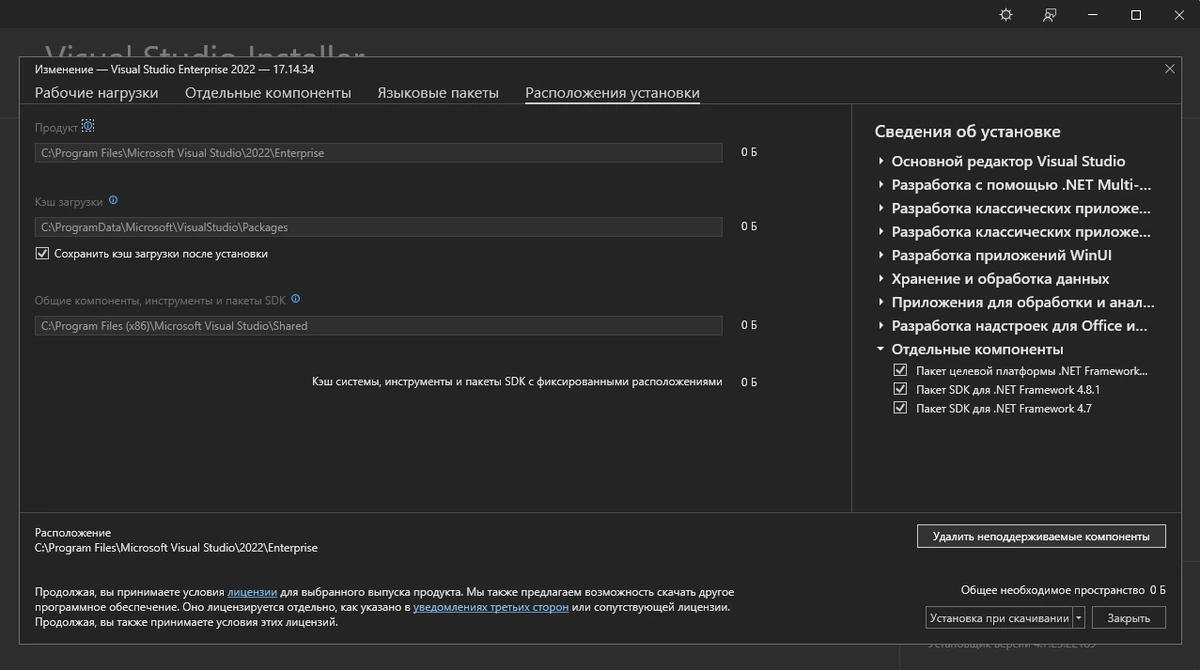
Task: Expand Приложения для обработки и анал…
Action: click(881, 302)
